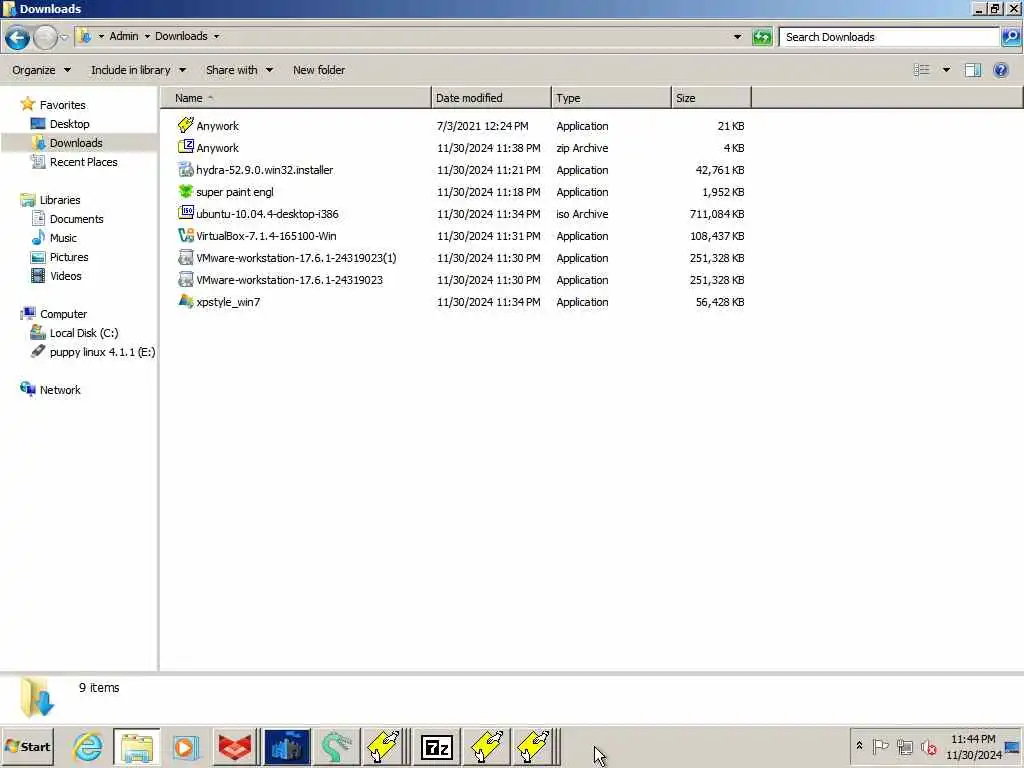
Task: Open the Help question mark icon
Action: pos(1000,70)
